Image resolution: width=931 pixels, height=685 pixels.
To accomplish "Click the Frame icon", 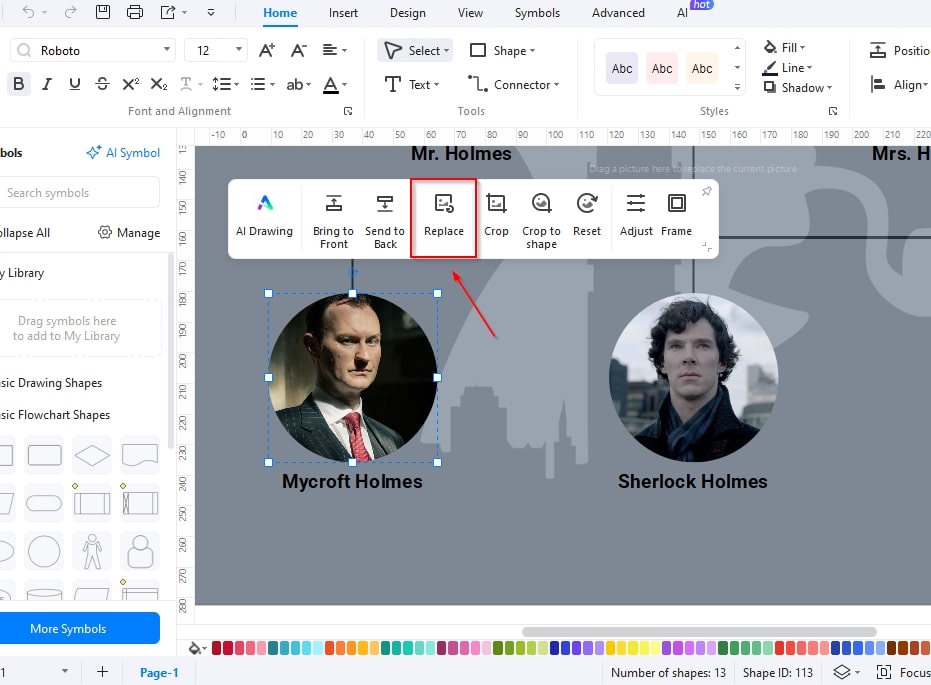I will (x=676, y=216).
